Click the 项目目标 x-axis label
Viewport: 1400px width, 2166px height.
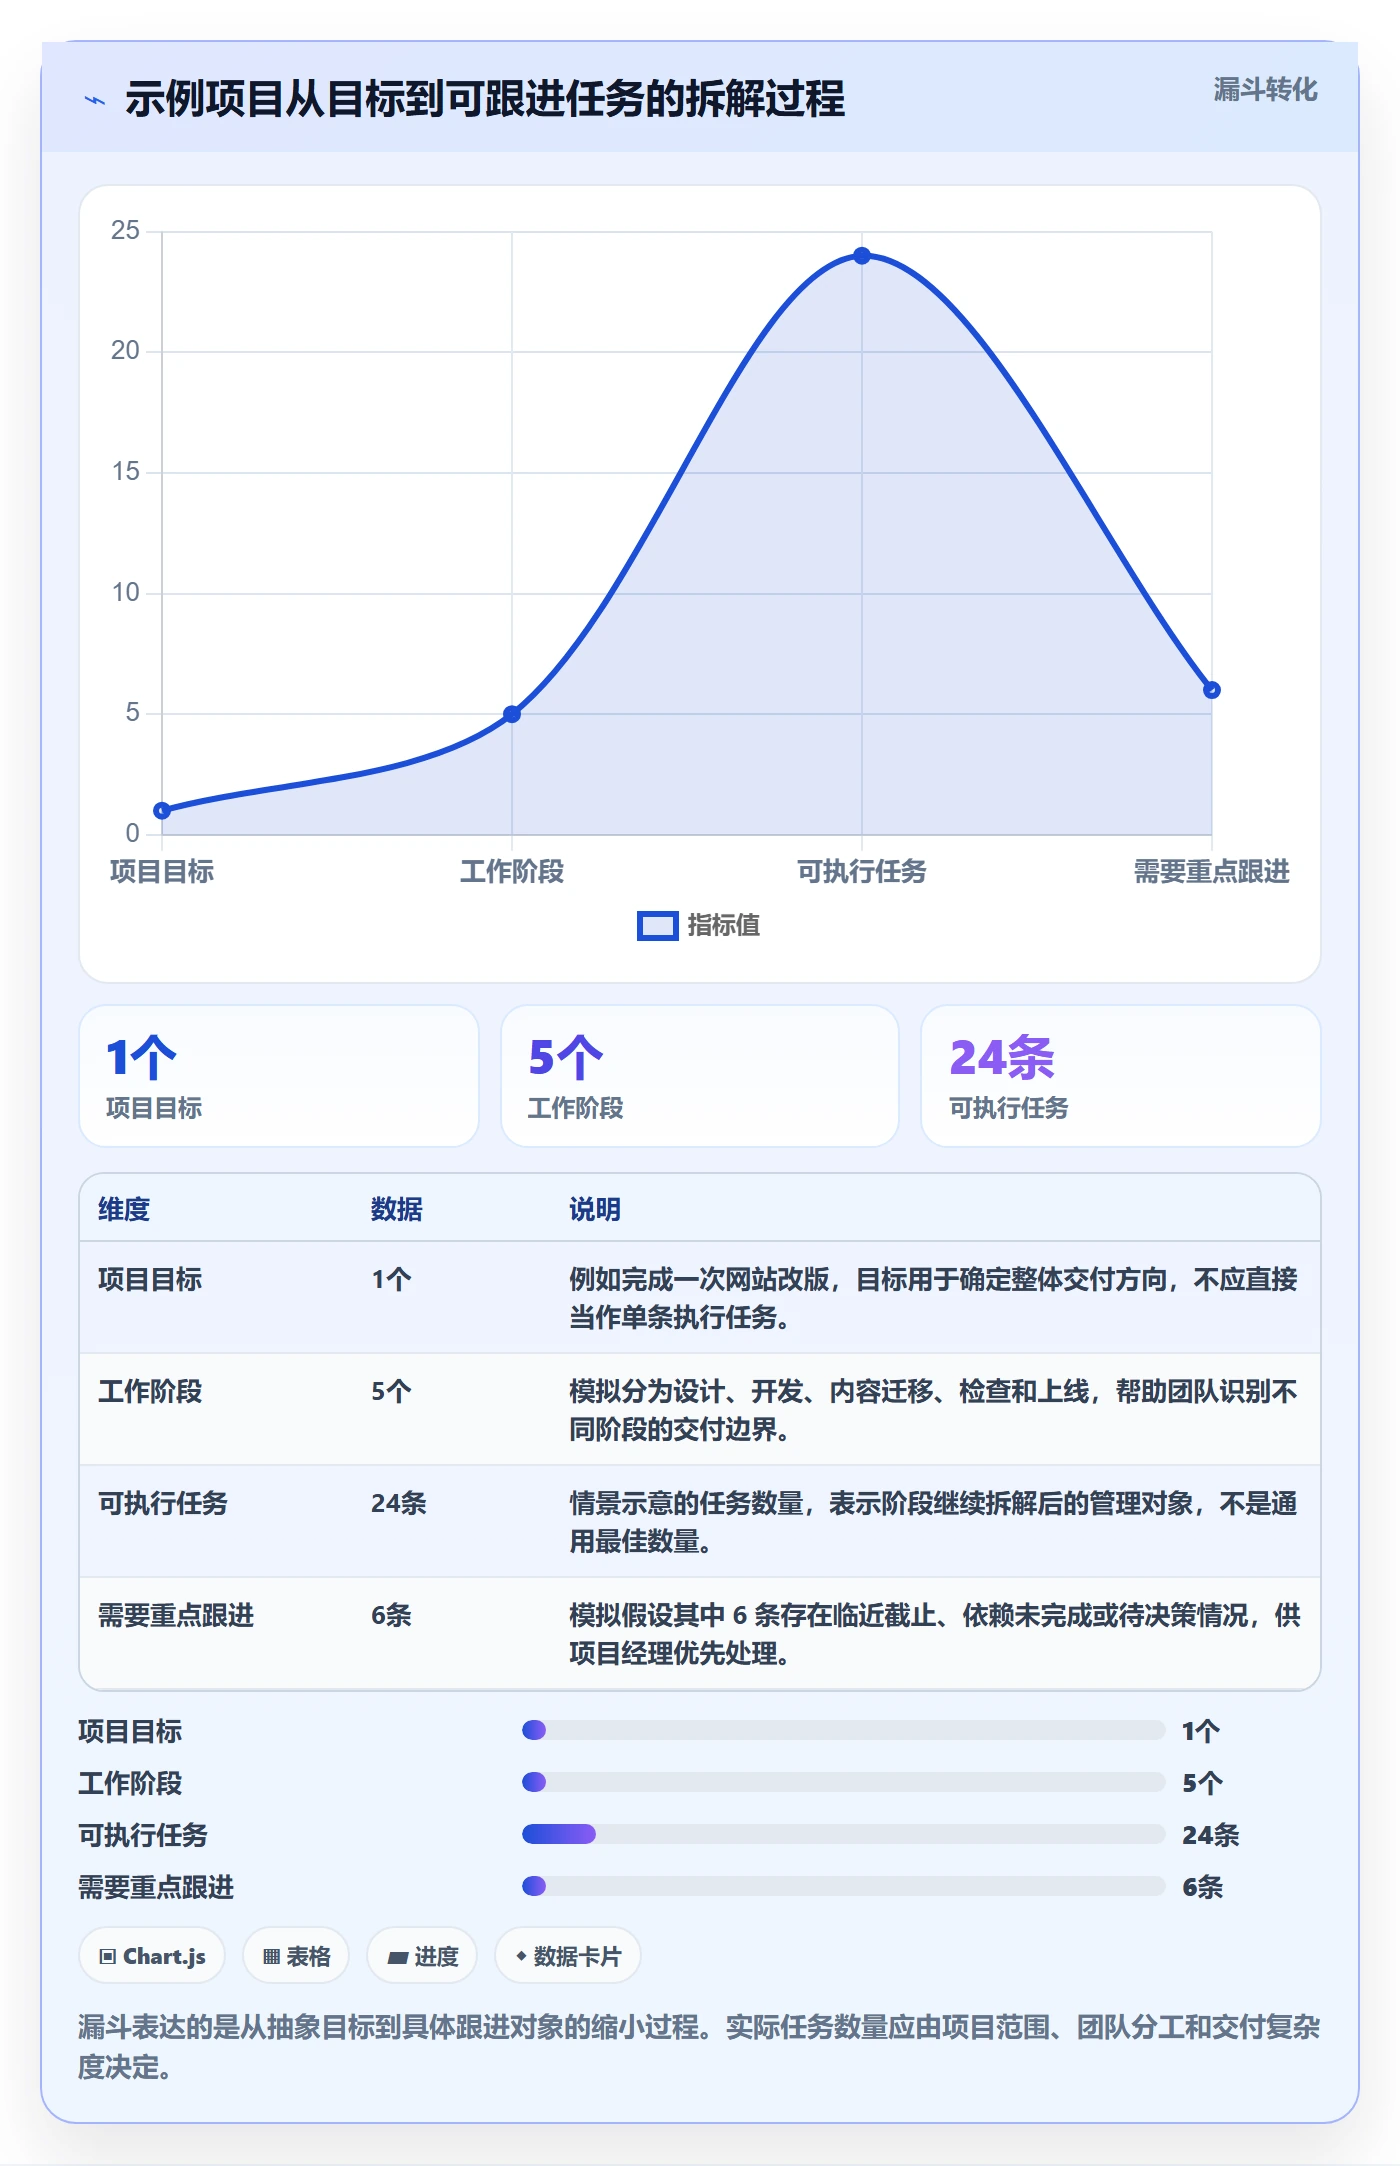pyautogui.click(x=162, y=872)
